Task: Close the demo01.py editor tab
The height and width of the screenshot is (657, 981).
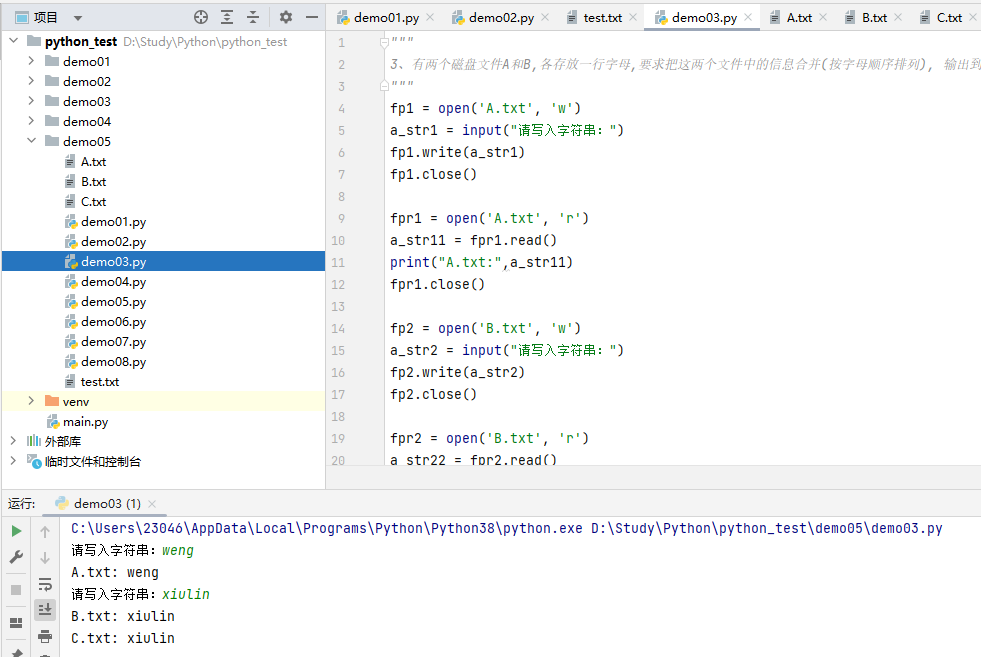Action: [430, 18]
